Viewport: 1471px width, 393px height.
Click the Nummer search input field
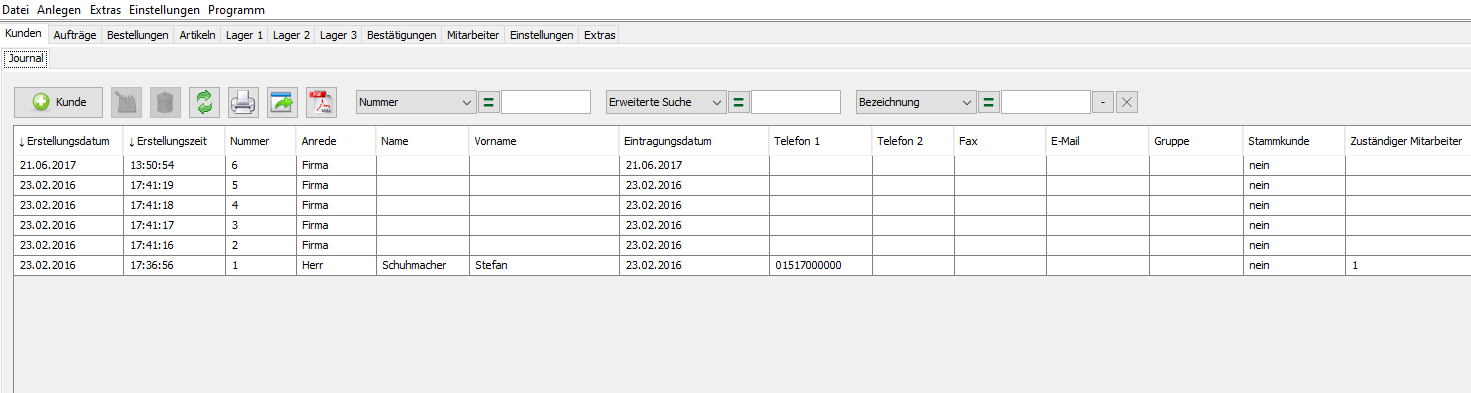[546, 102]
